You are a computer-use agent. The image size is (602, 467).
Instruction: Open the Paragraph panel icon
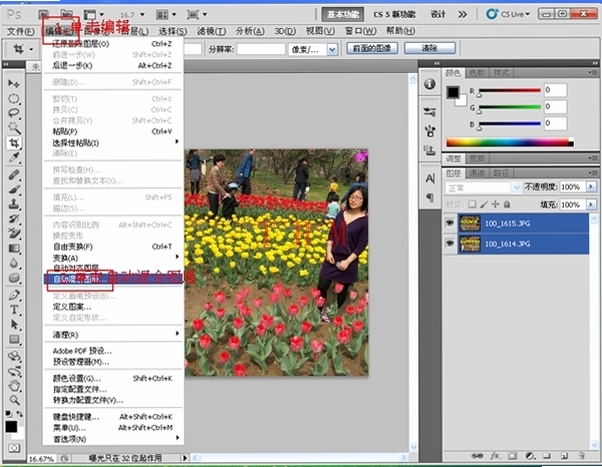[x=430, y=197]
